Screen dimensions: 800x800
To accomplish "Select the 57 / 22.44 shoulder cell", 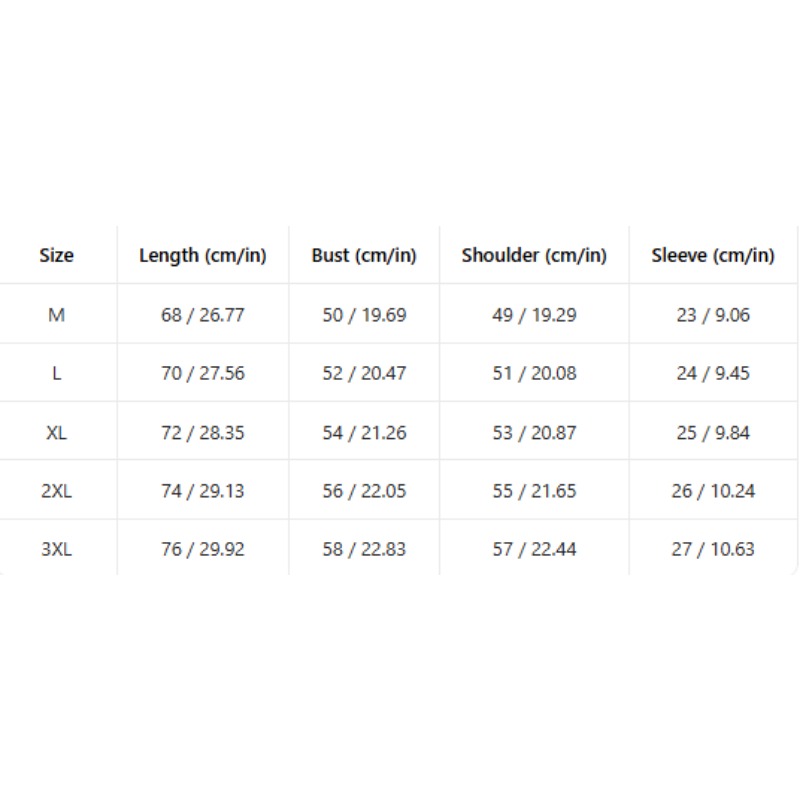I will click(x=534, y=549).
